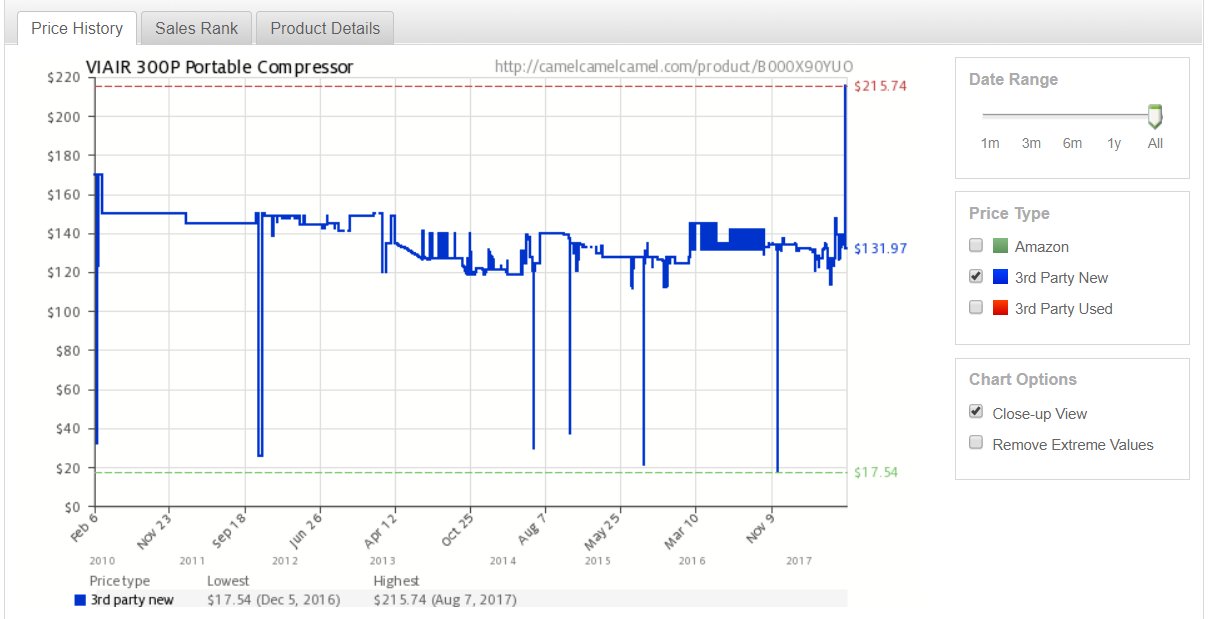Click the green Amazon color swatch
The width and height of the screenshot is (1214, 619).
click(1000, 246)
